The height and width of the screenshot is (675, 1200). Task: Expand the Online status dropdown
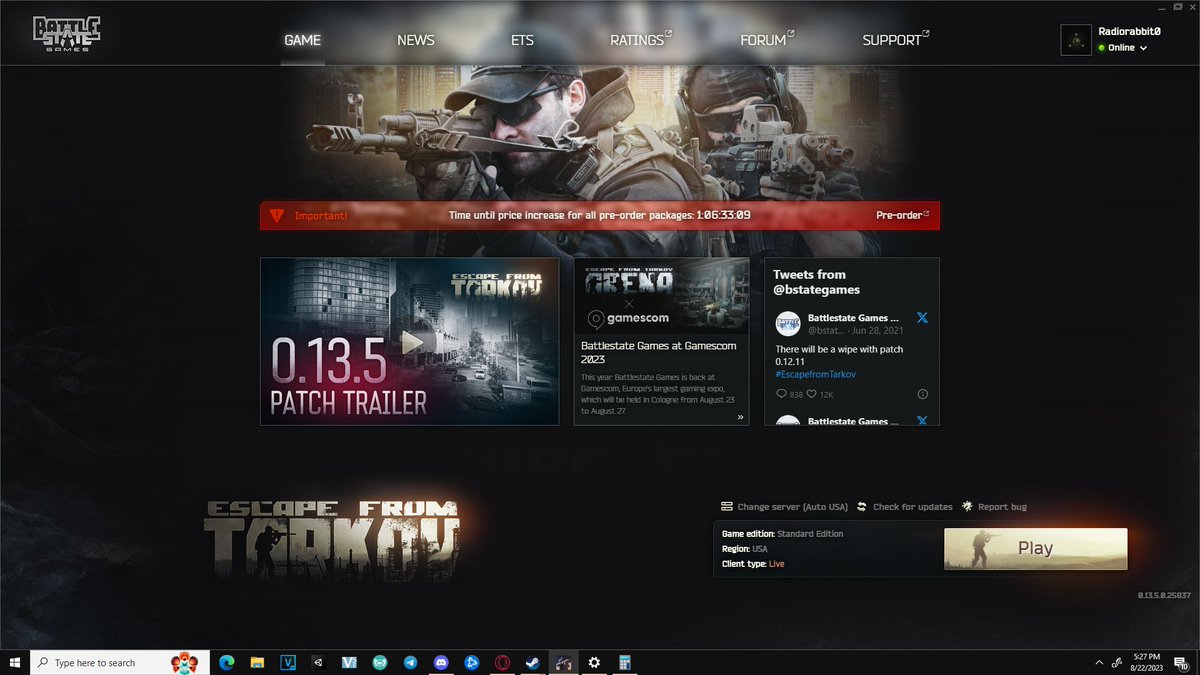1122,48
